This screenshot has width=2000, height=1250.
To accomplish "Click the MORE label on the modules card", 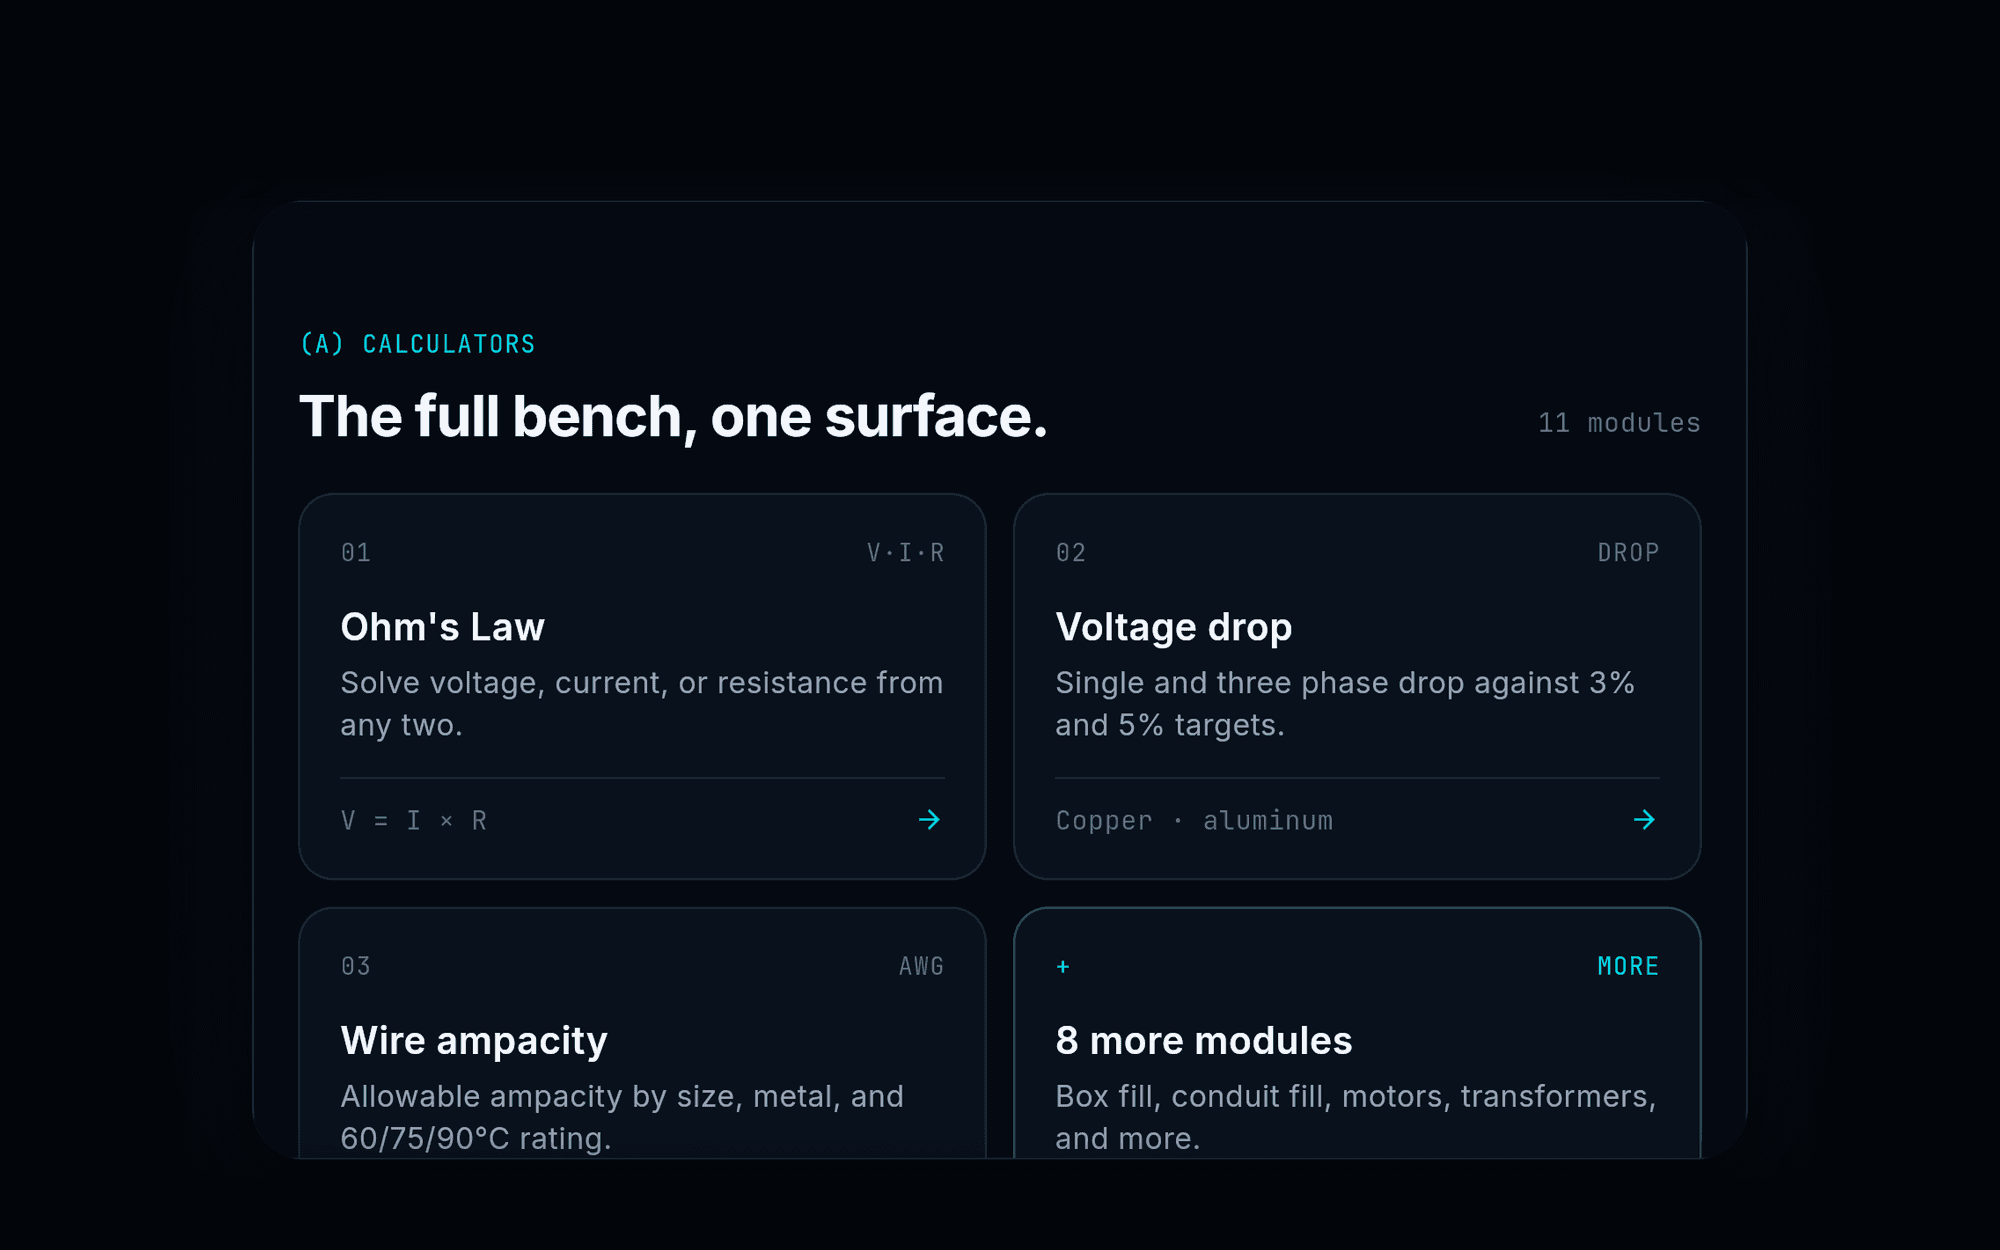I will pos(1628,966).
